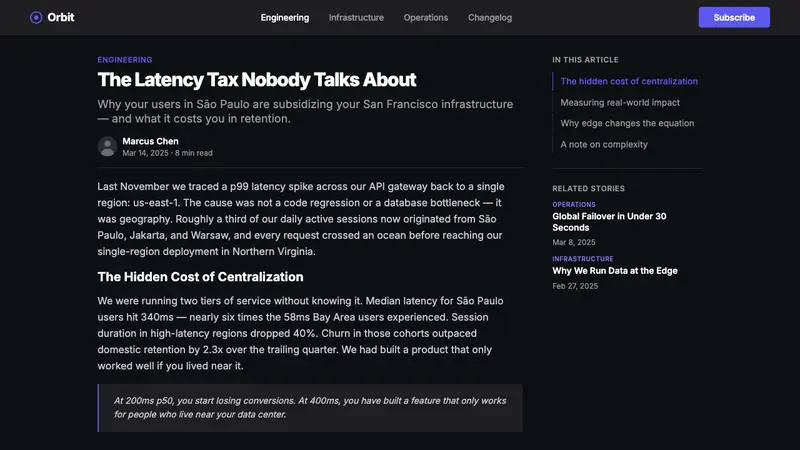Click The Latency Tax Nobody Talks About title
The width and height of the screenshot is (800, 450).
[x=257, y=80]
